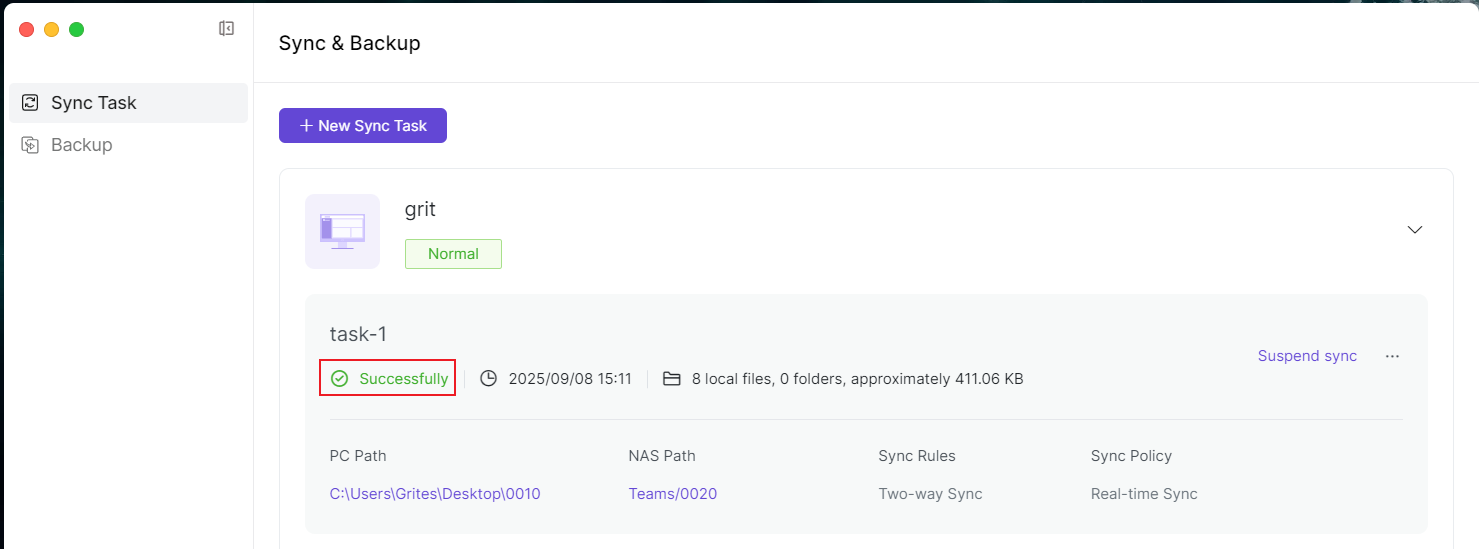This screenshot has width=1479, height=549.
Task: Click Suspend sync for task-1
Action: point(1307,356)
